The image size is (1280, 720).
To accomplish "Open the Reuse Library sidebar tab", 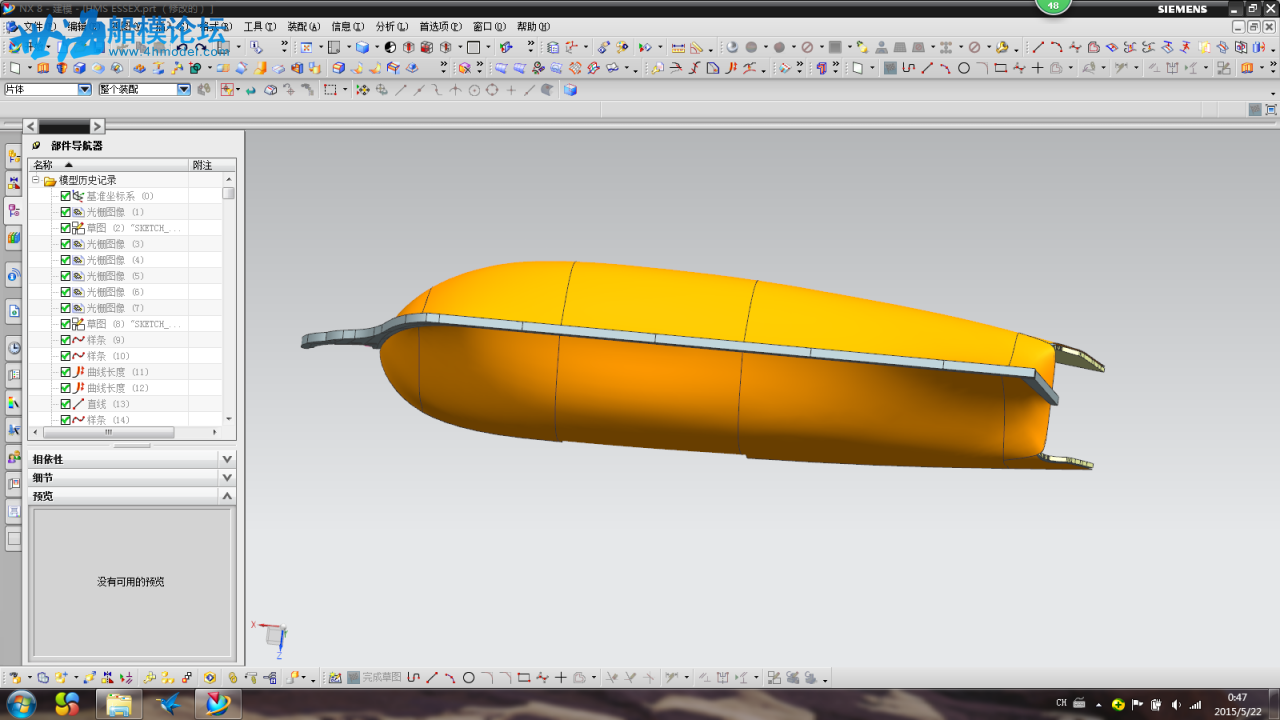I will (14, 238).
